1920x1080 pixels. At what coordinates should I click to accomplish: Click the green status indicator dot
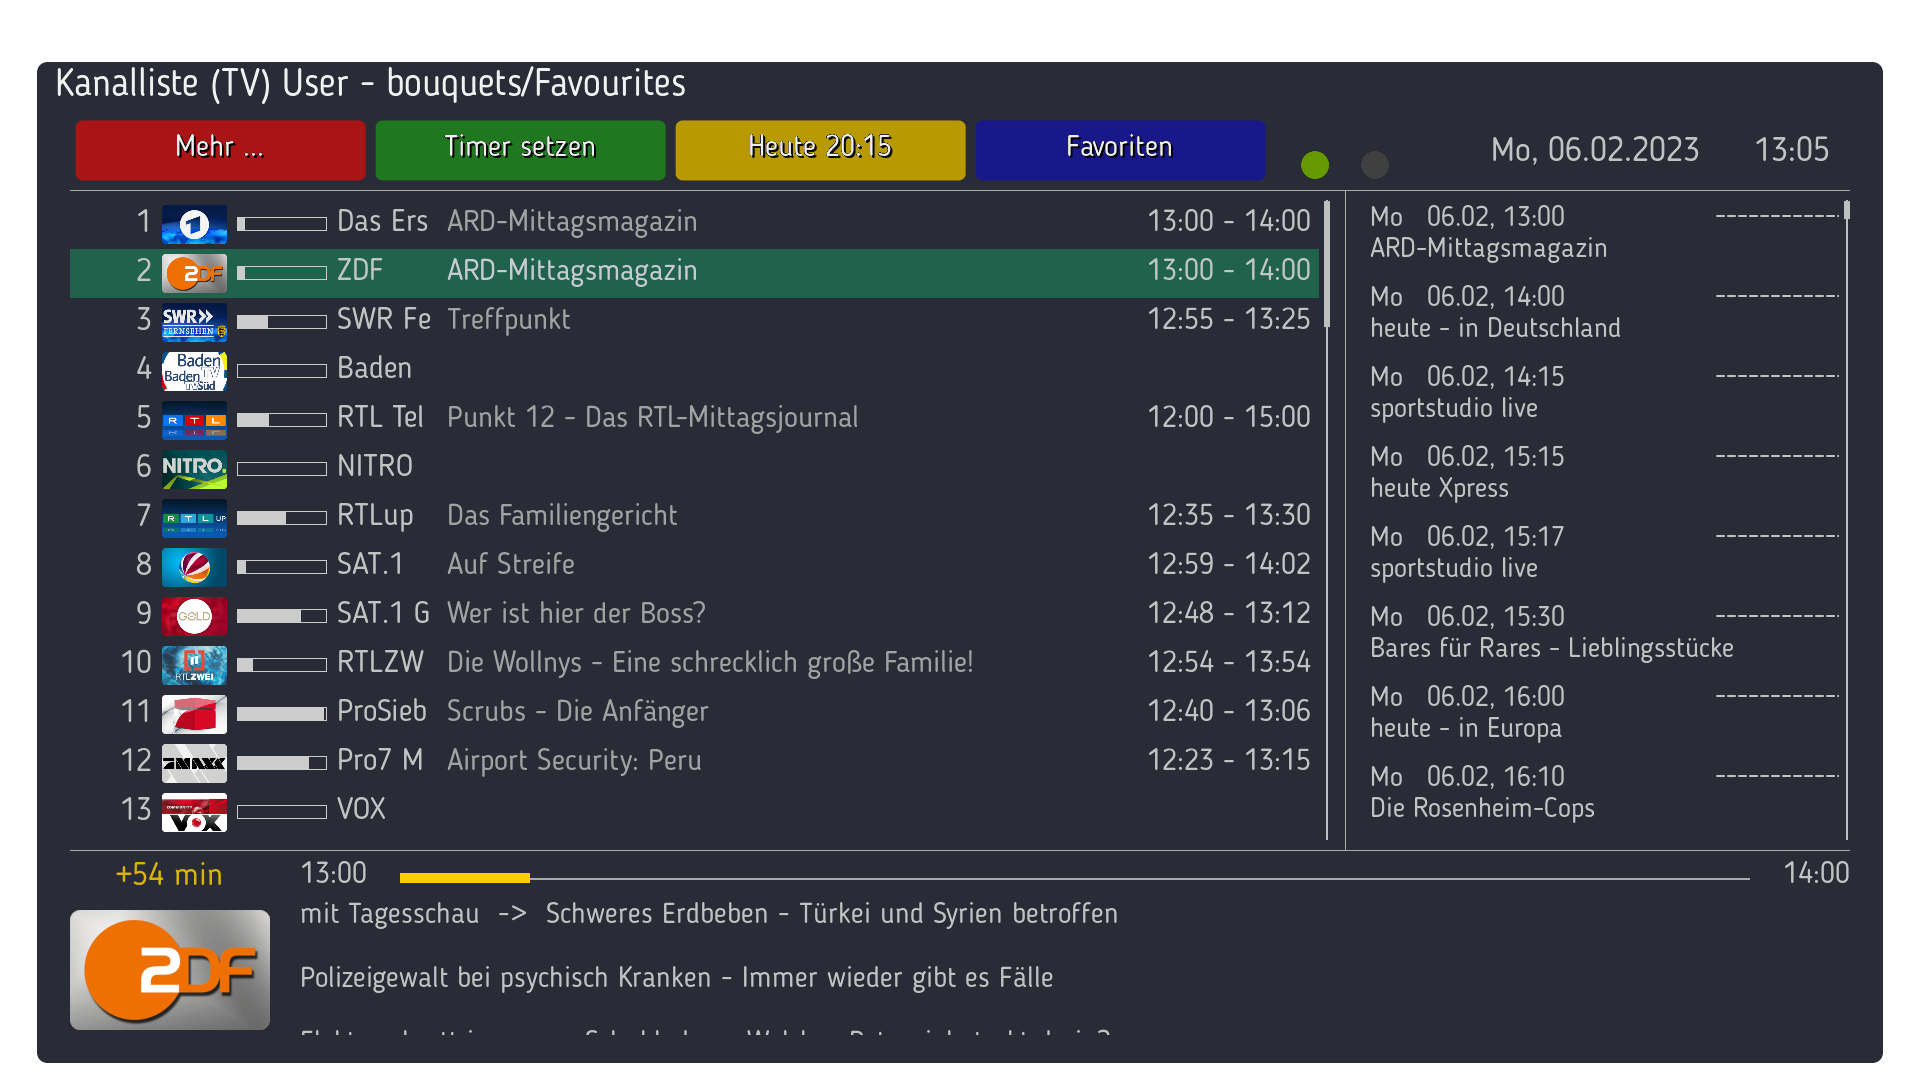pyautogui.click(x=1315, y=165)
